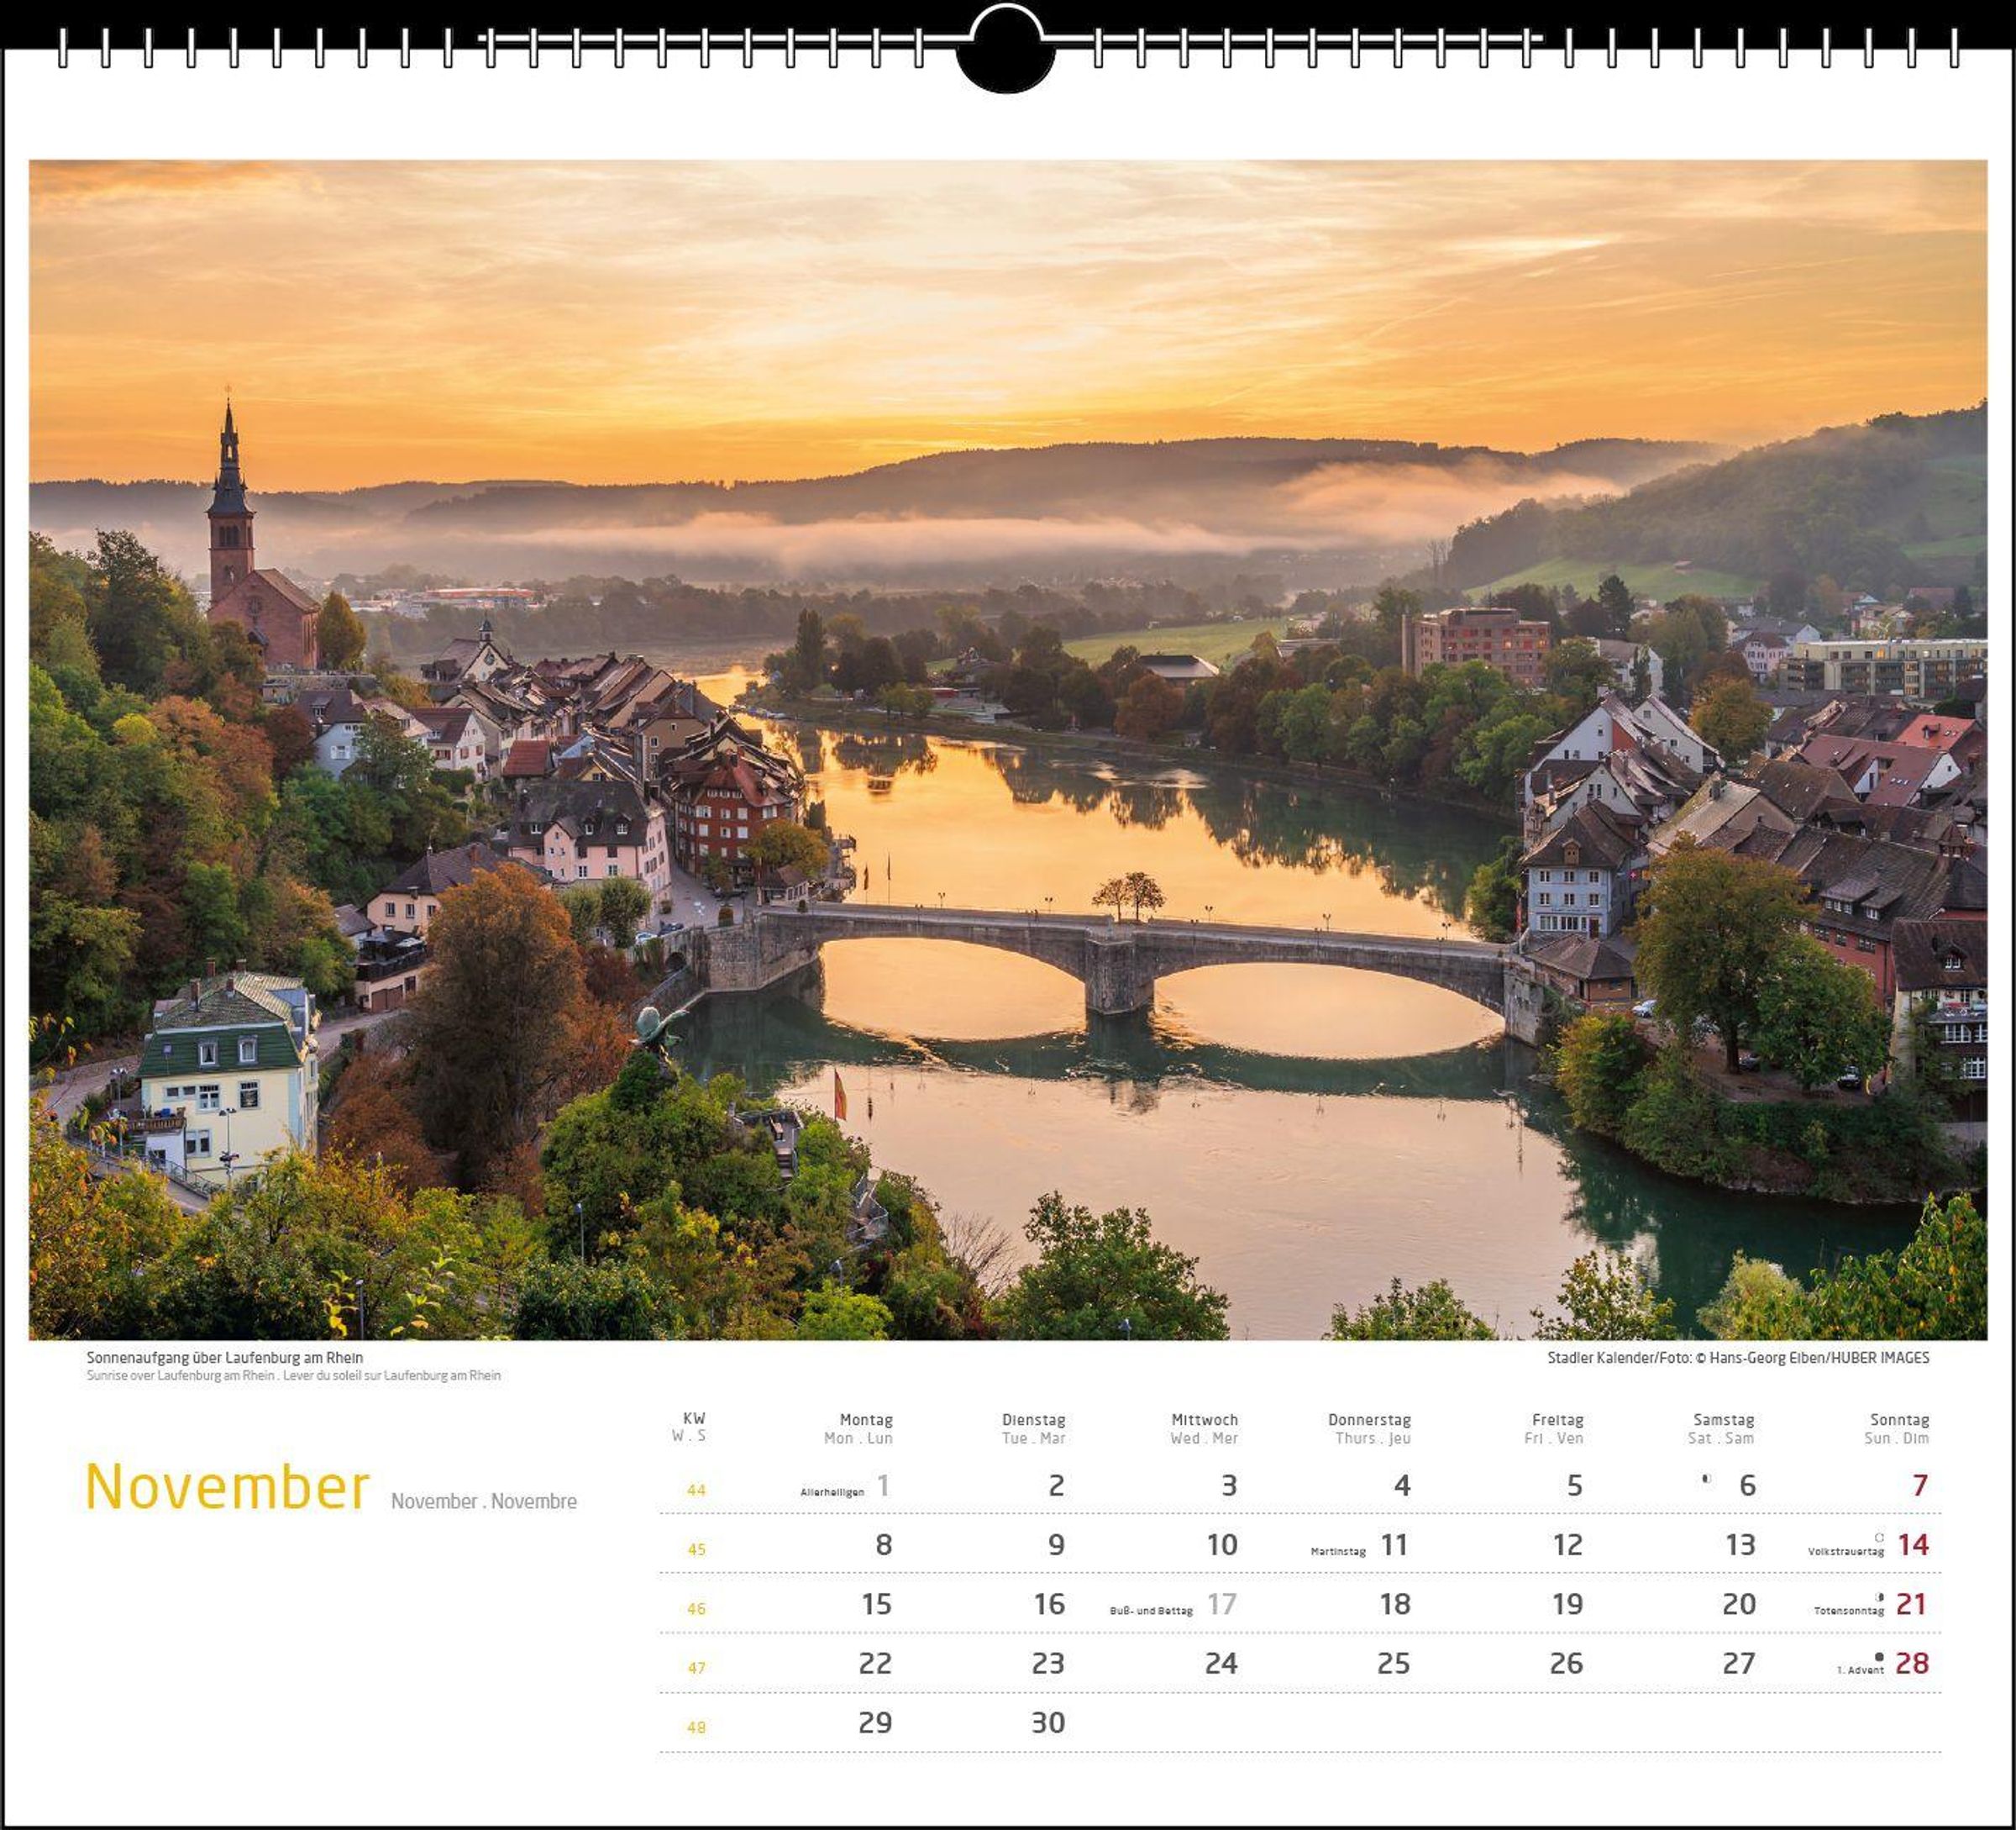Click the moon icon above Totensonntag
This screenshot has width=2016, height=1830.
point(1879,1597)
